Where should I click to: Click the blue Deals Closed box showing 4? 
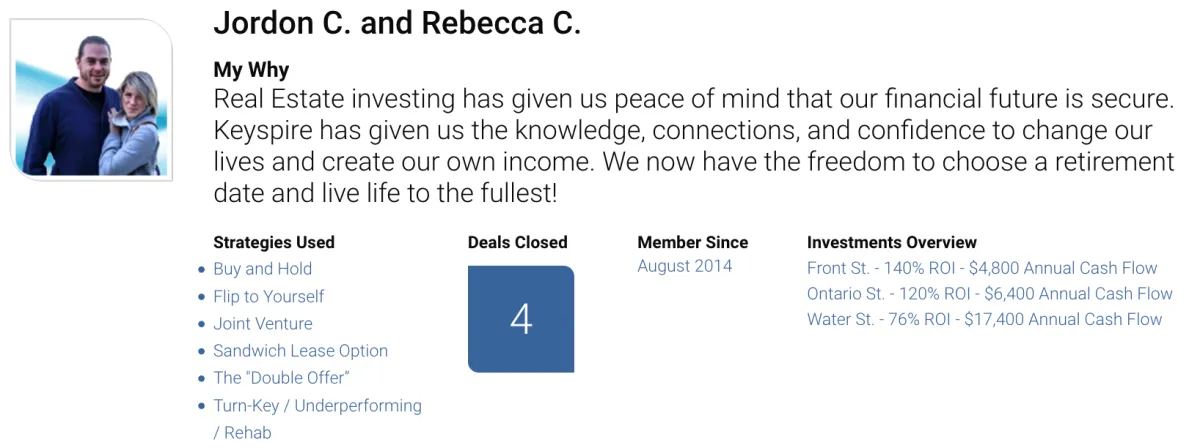[521, 319]
